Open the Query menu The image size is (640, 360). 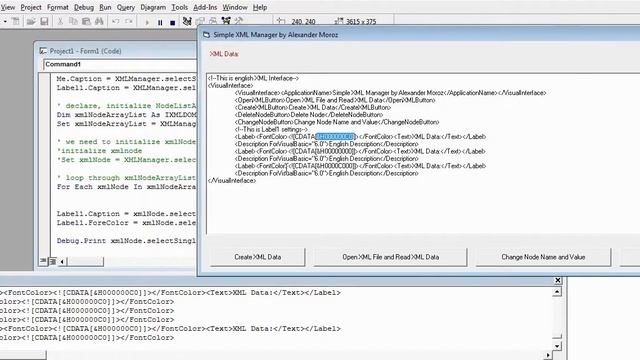click(x=126, y=7)
